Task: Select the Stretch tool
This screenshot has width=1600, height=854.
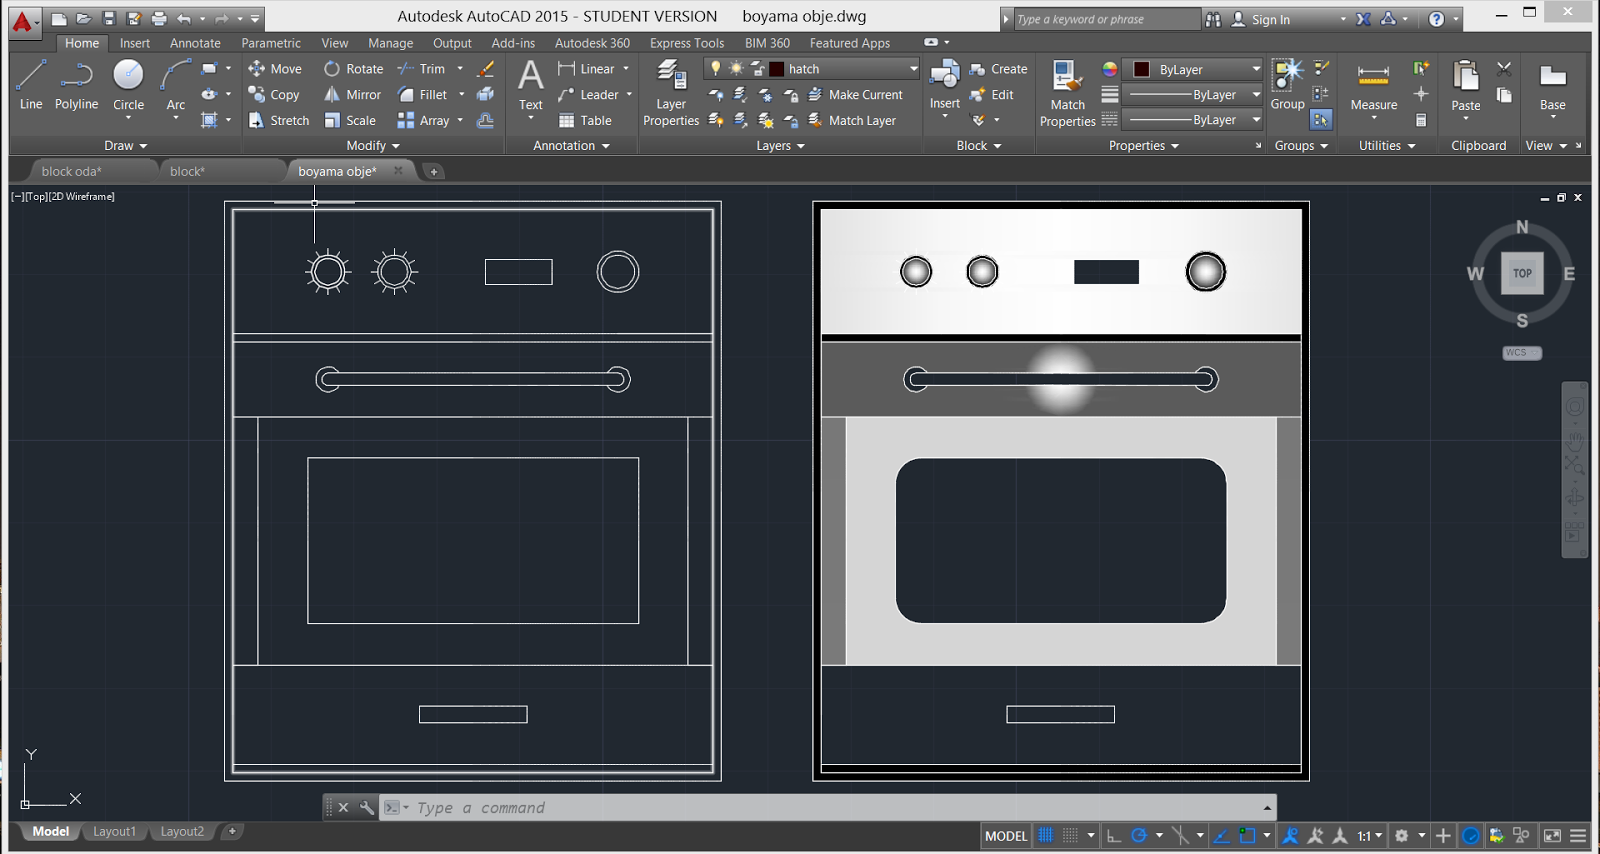Action: click(279, 121)
